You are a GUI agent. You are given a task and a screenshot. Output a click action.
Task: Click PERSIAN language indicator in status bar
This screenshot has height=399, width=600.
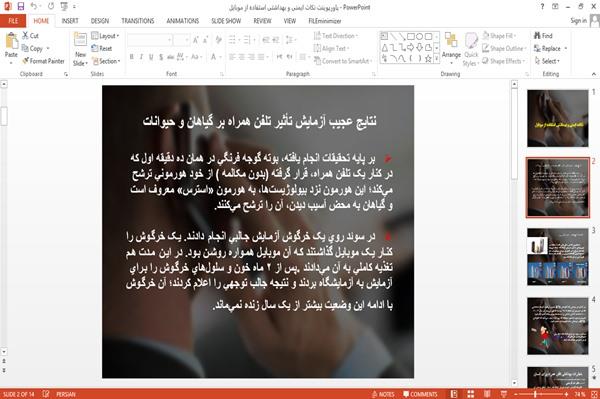click(66, 394)
